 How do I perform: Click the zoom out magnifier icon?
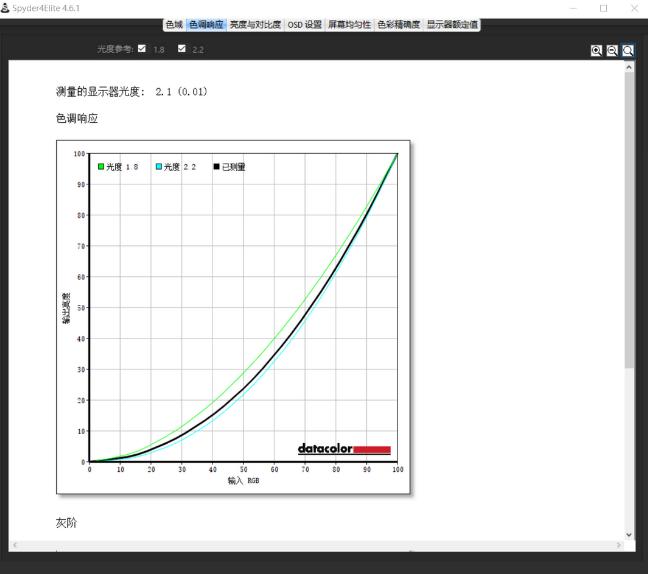pos(612,50)
